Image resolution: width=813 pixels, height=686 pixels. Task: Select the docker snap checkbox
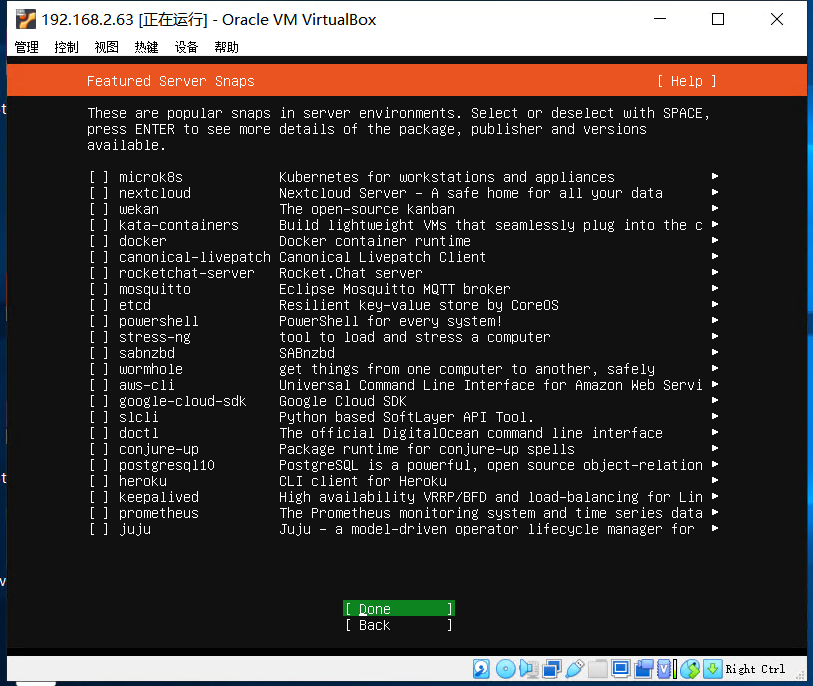coord(99,241)
